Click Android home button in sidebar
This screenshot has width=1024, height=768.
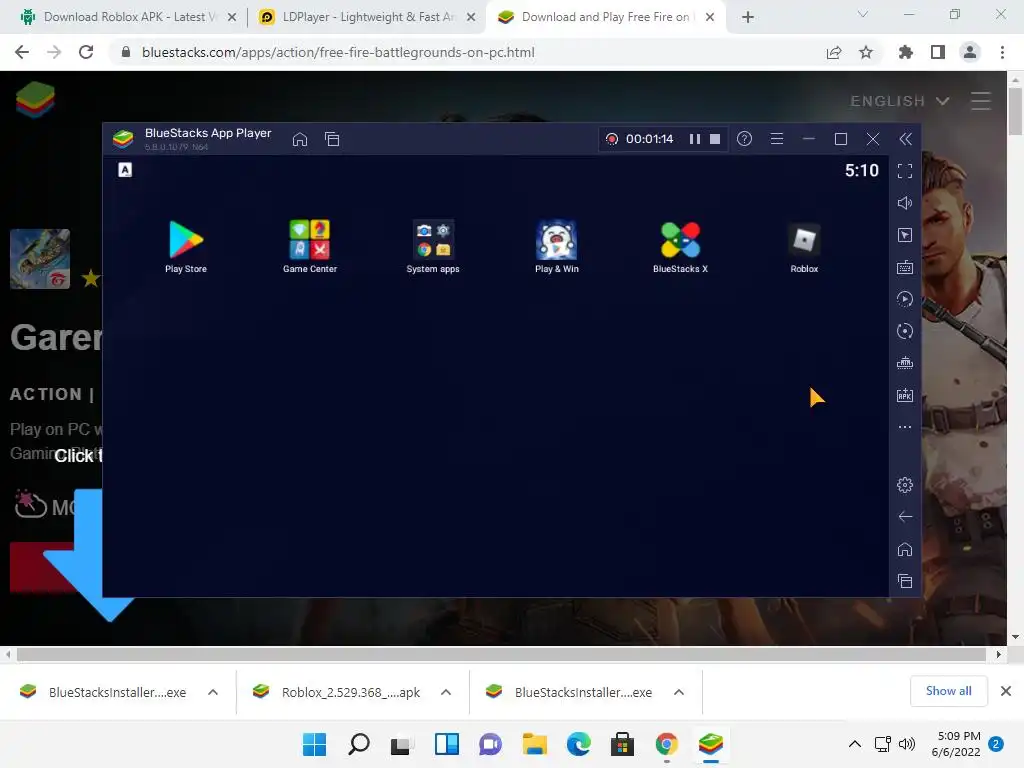(904, 549)
